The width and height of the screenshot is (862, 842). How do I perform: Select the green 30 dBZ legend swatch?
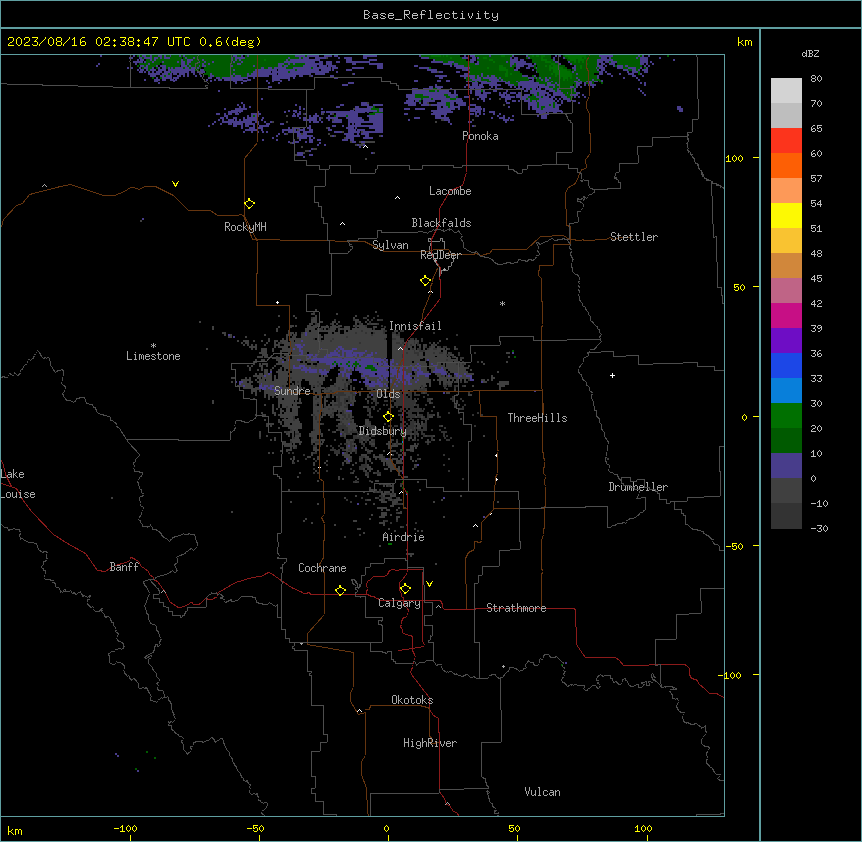pos(786,416)
